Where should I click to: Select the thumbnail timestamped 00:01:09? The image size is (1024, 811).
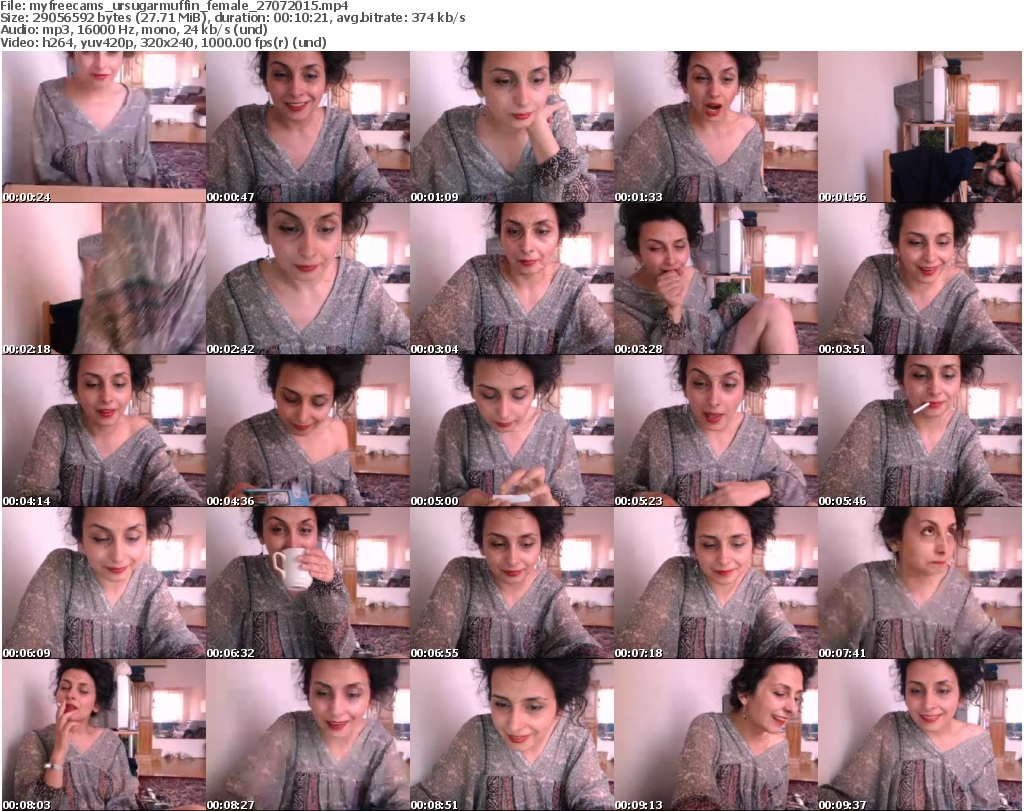click(512, 127)
